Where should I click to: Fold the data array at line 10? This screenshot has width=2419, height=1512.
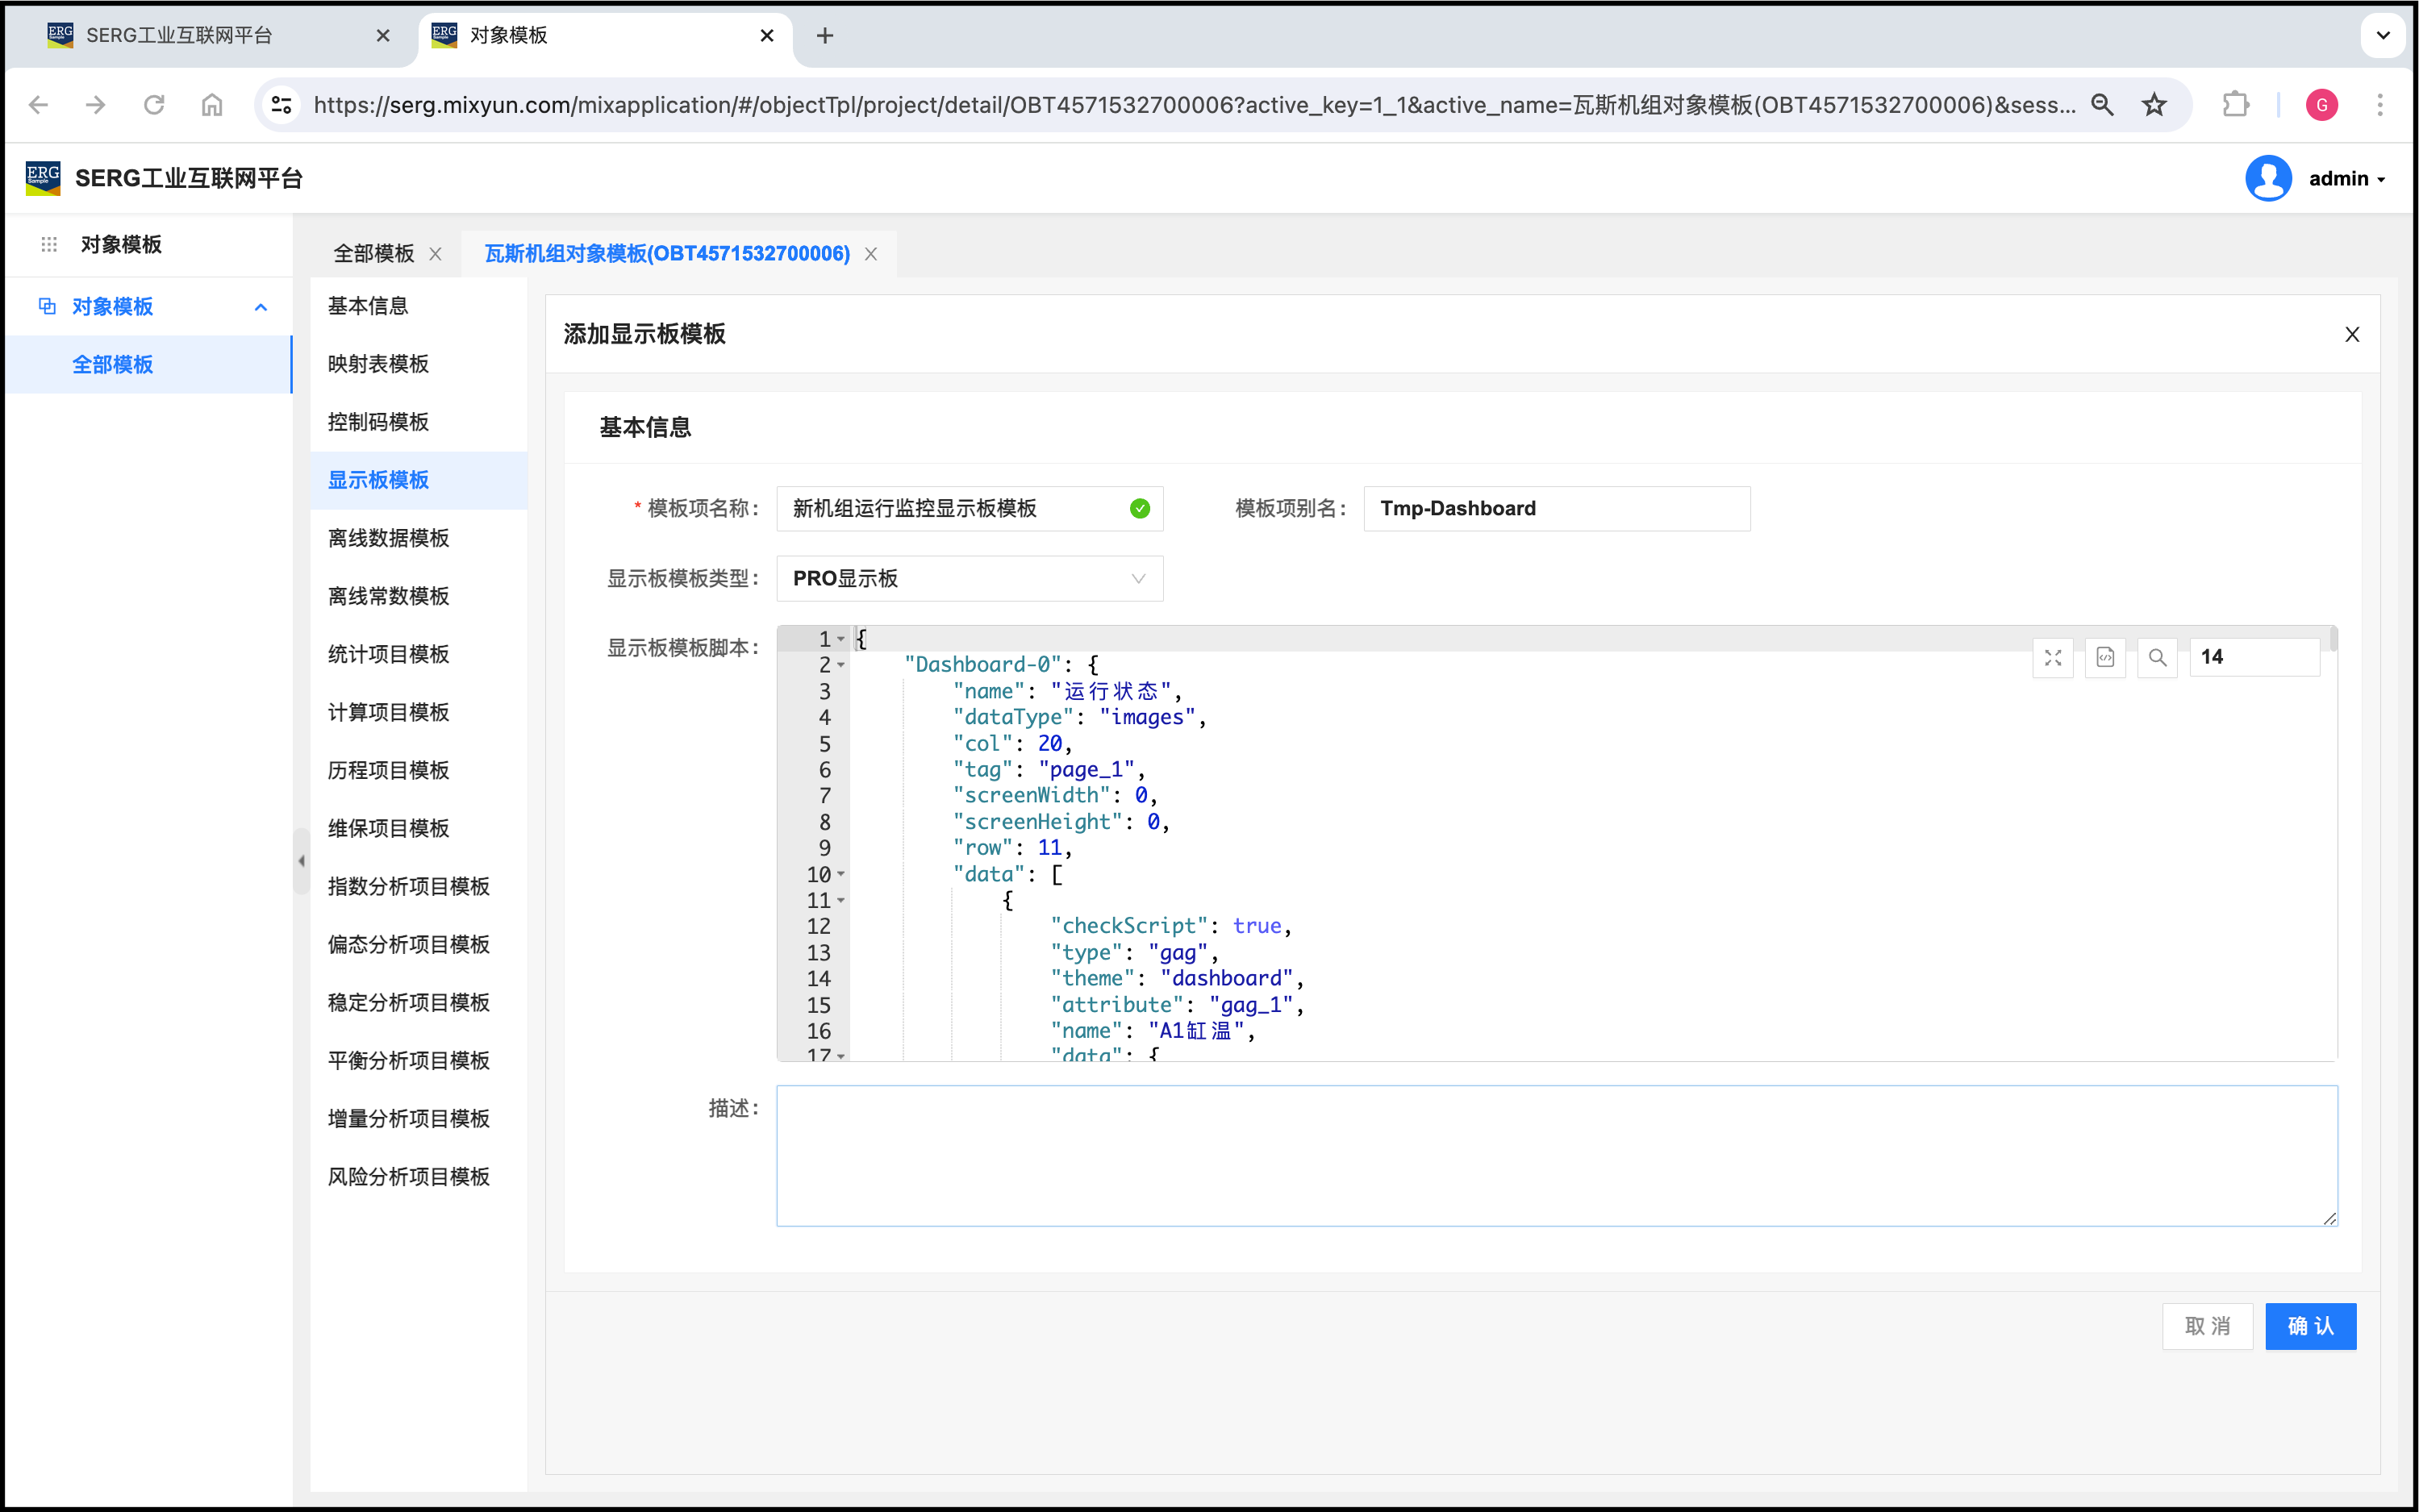[841, 874]
